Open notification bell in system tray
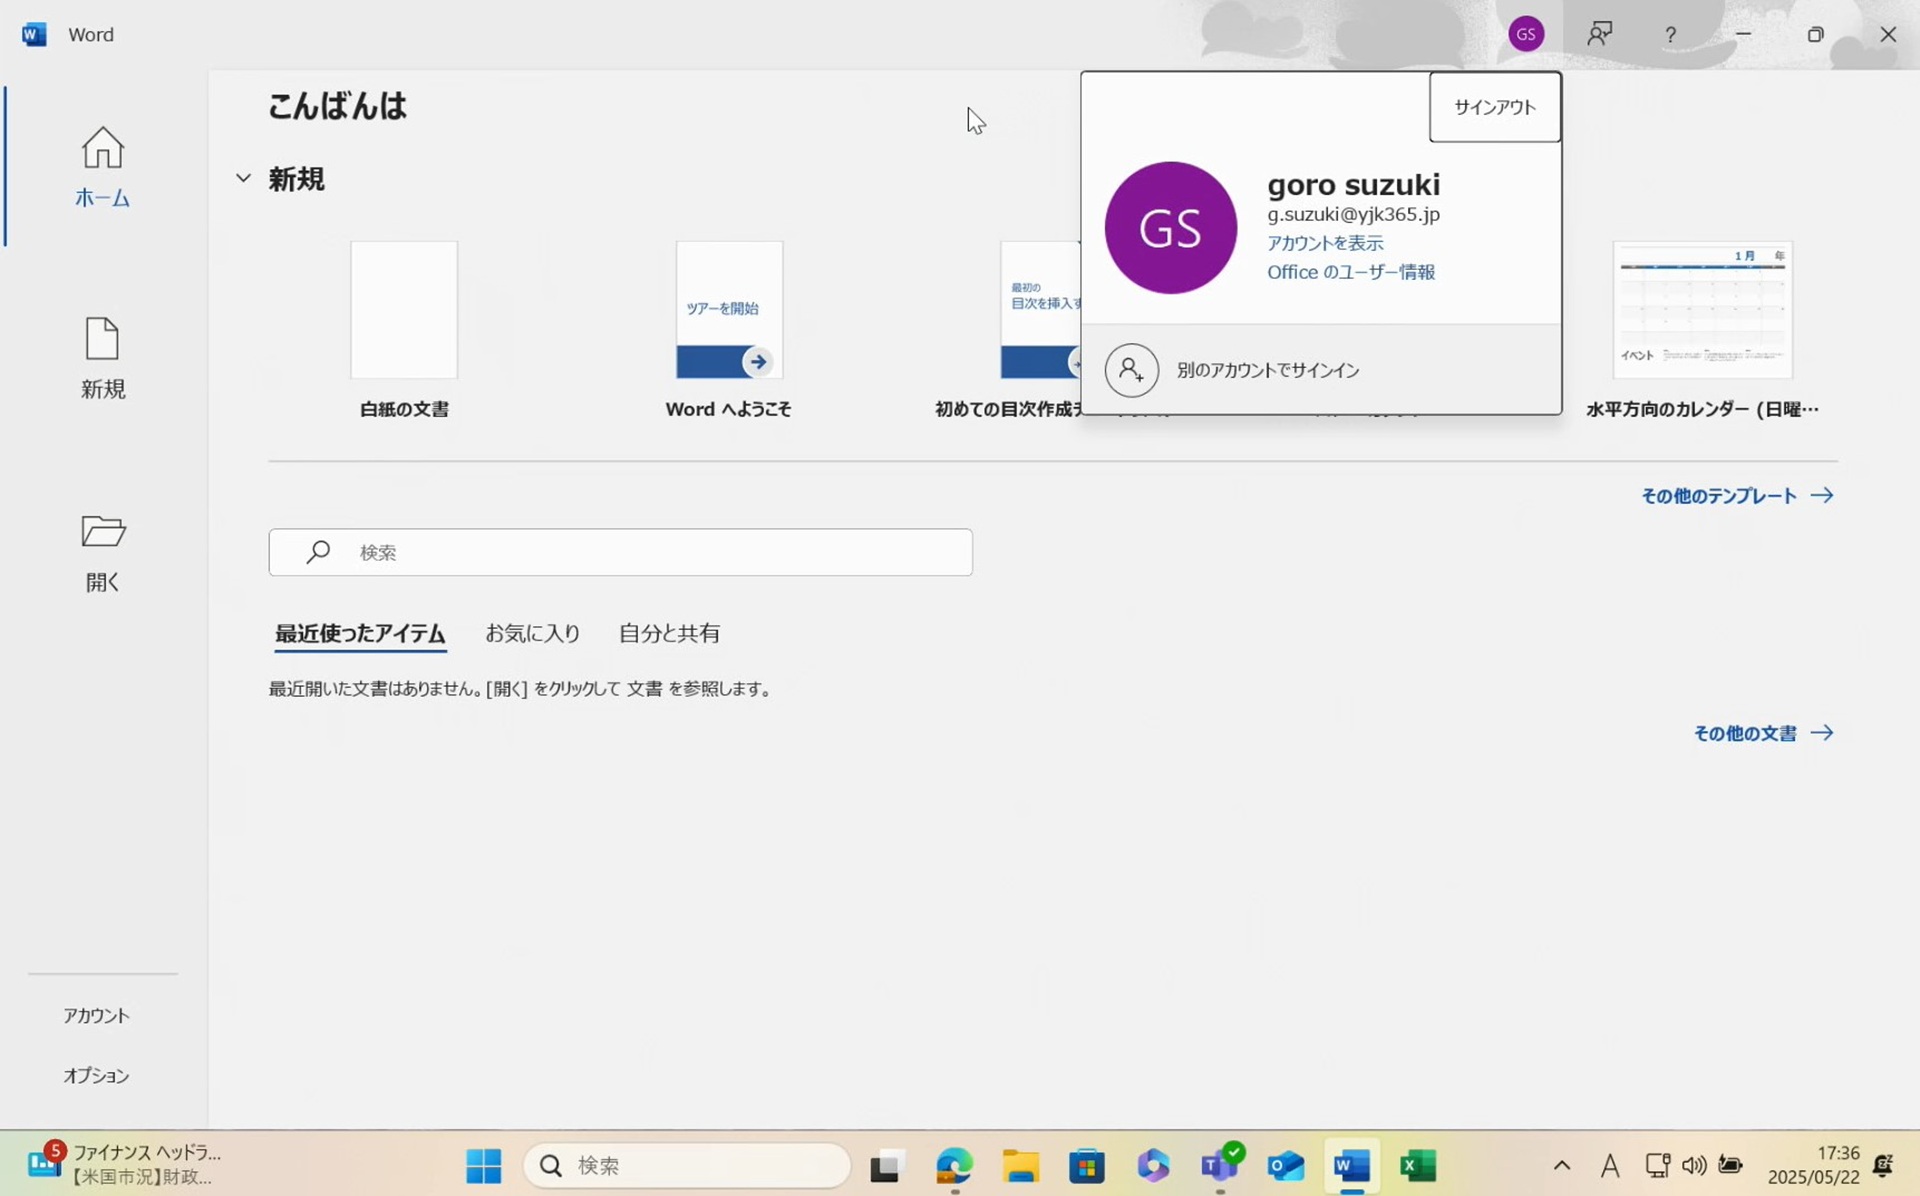The width and height of the screenshot is (1920, 1196). click(x=1883, y=1165)
